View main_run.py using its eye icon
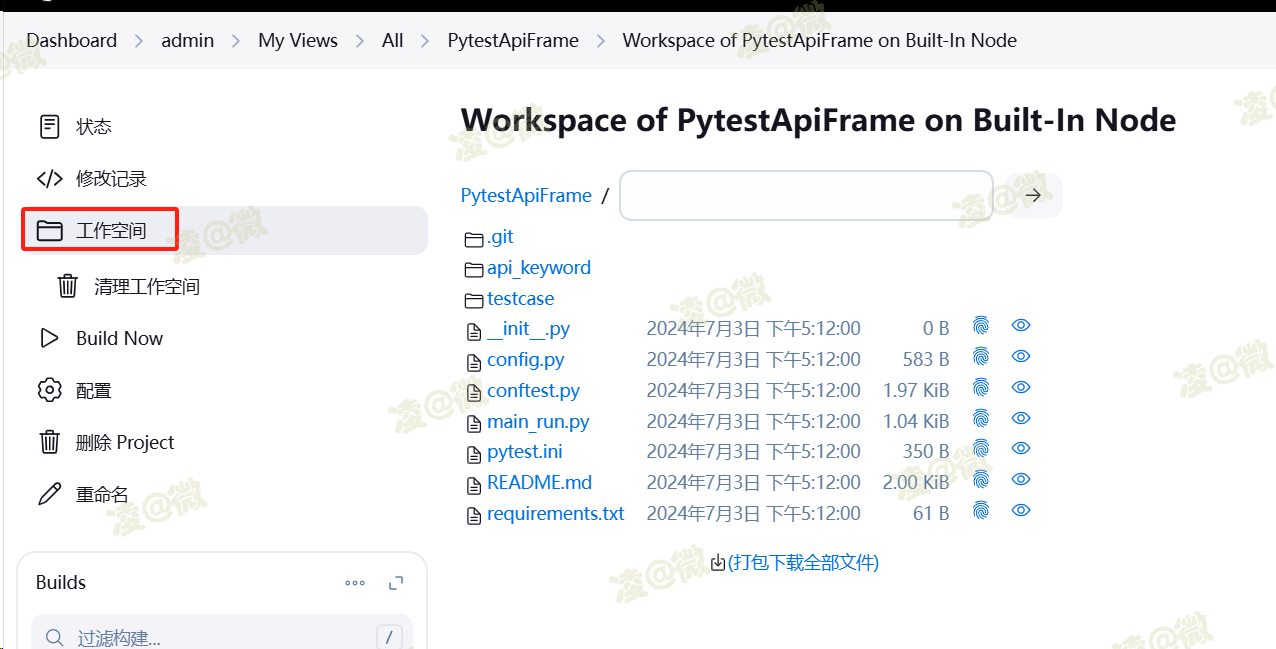The image size is (1276, 649). [1020, 419]
